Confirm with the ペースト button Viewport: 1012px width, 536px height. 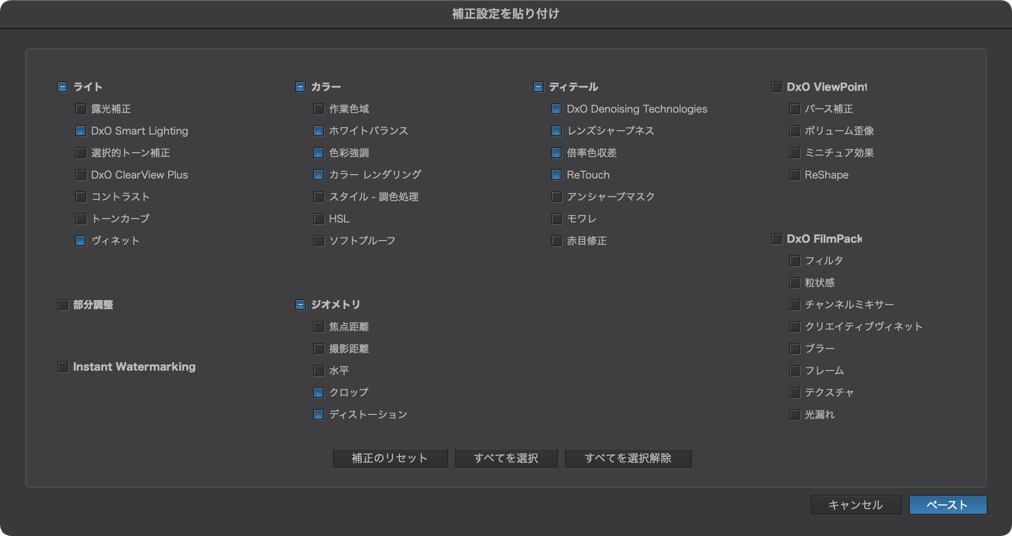pos(947,505)
